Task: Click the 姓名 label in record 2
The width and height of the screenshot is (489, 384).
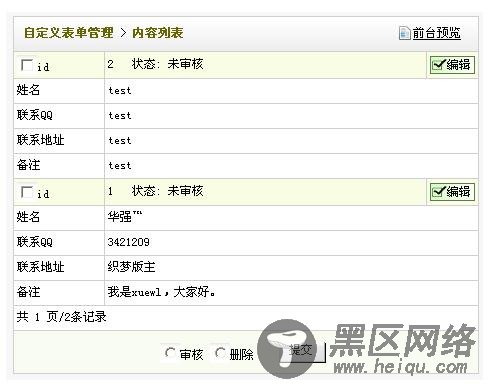Action: [x=28, y=90]
